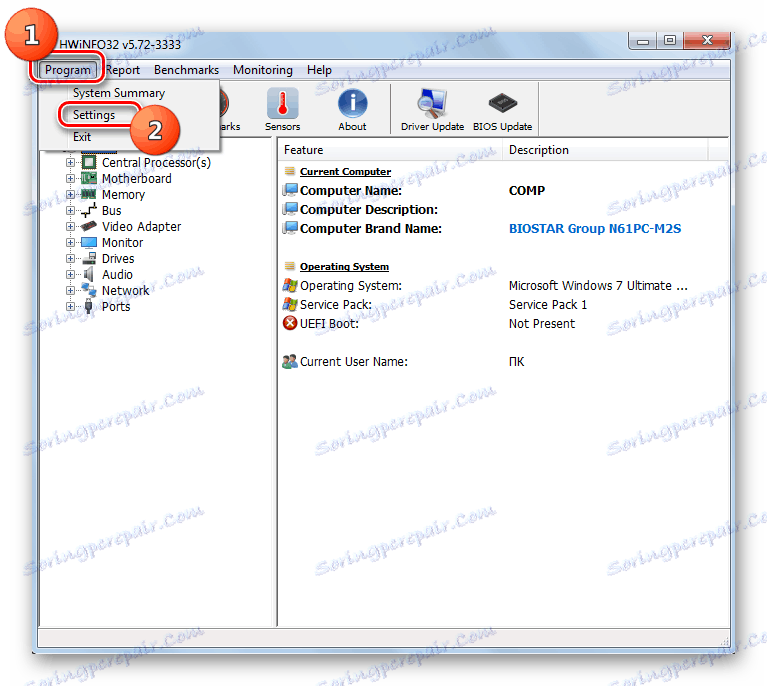Expand the Ports tree node
The height and width of the screenshot is (686, 767).
(x=70, y=306)
